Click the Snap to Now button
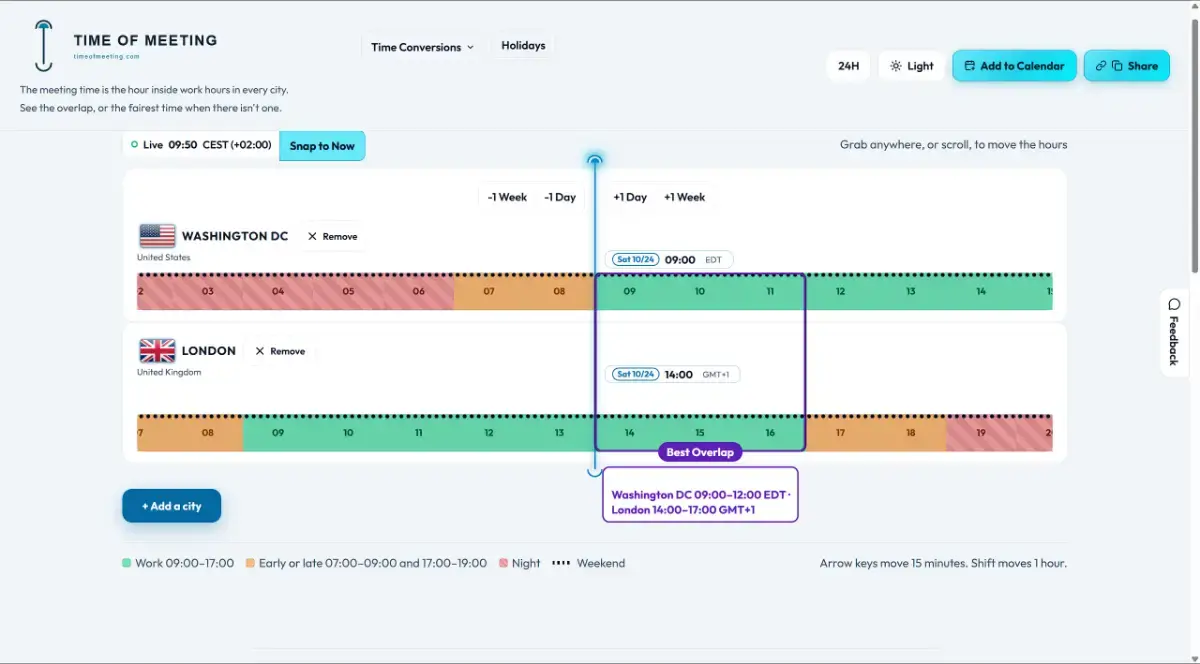The height and width of the screenshot is (664, 1200). coord(322,146)
